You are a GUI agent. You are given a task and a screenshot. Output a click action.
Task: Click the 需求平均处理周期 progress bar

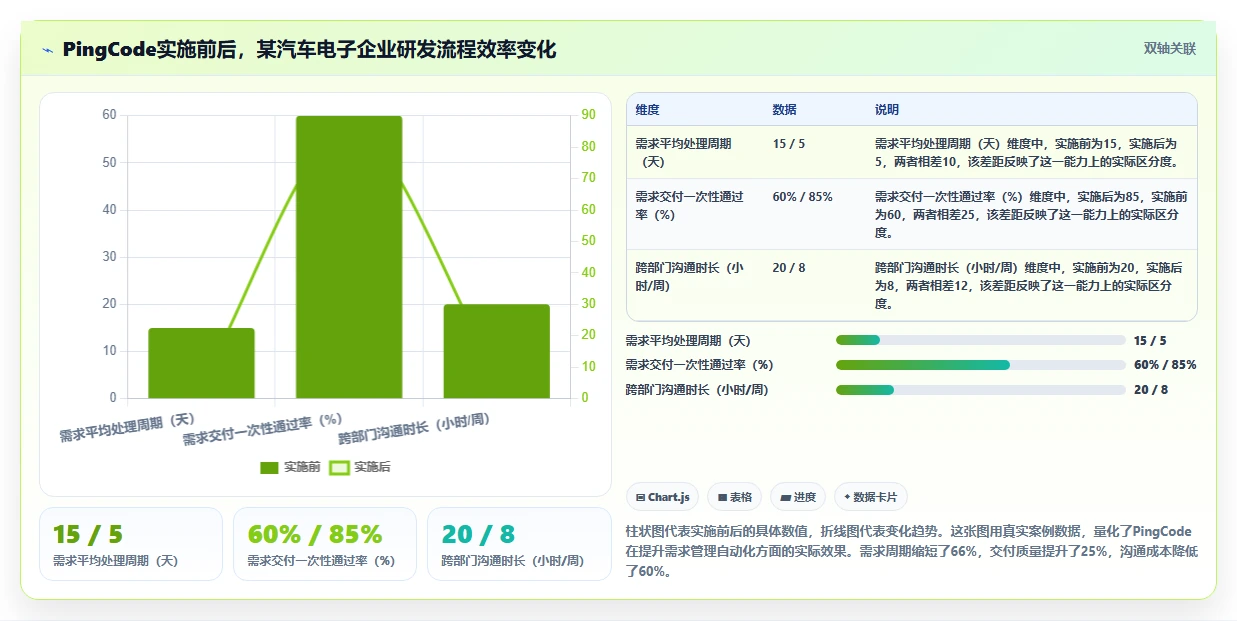click(980, 340)
